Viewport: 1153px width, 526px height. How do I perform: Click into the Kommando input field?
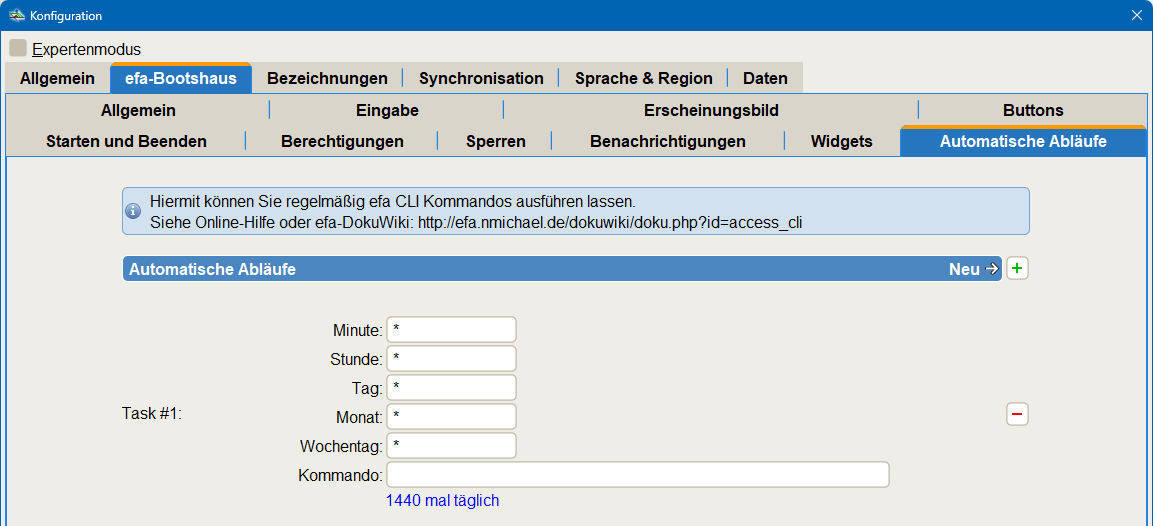pyautogui.click(x=637, y=475)
